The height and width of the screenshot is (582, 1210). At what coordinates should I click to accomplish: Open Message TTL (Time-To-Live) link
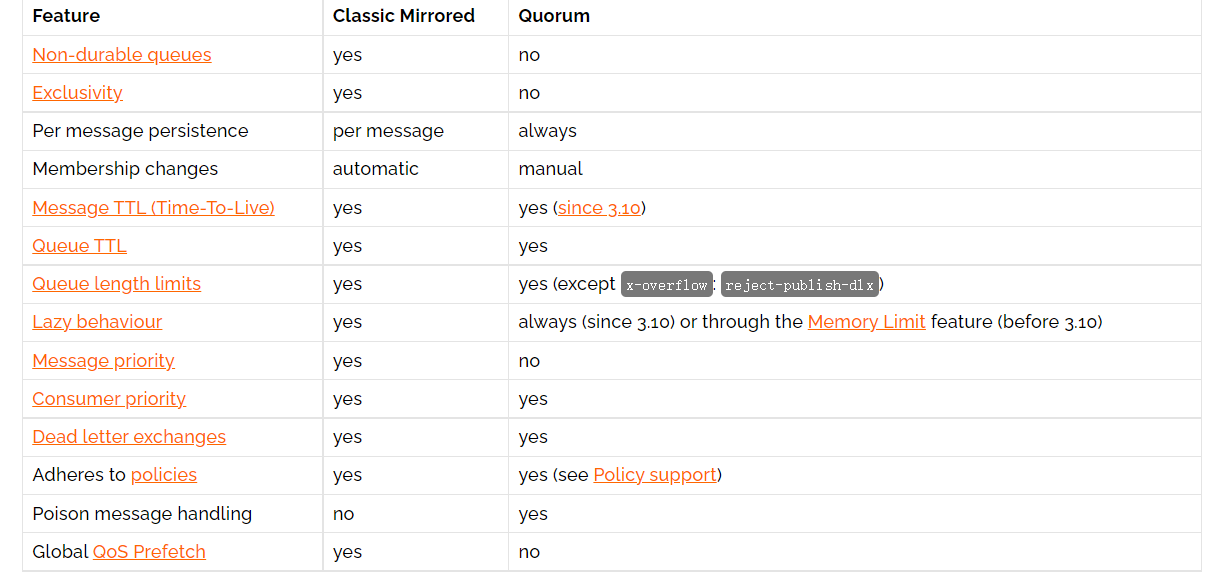(x=153, y=208)
